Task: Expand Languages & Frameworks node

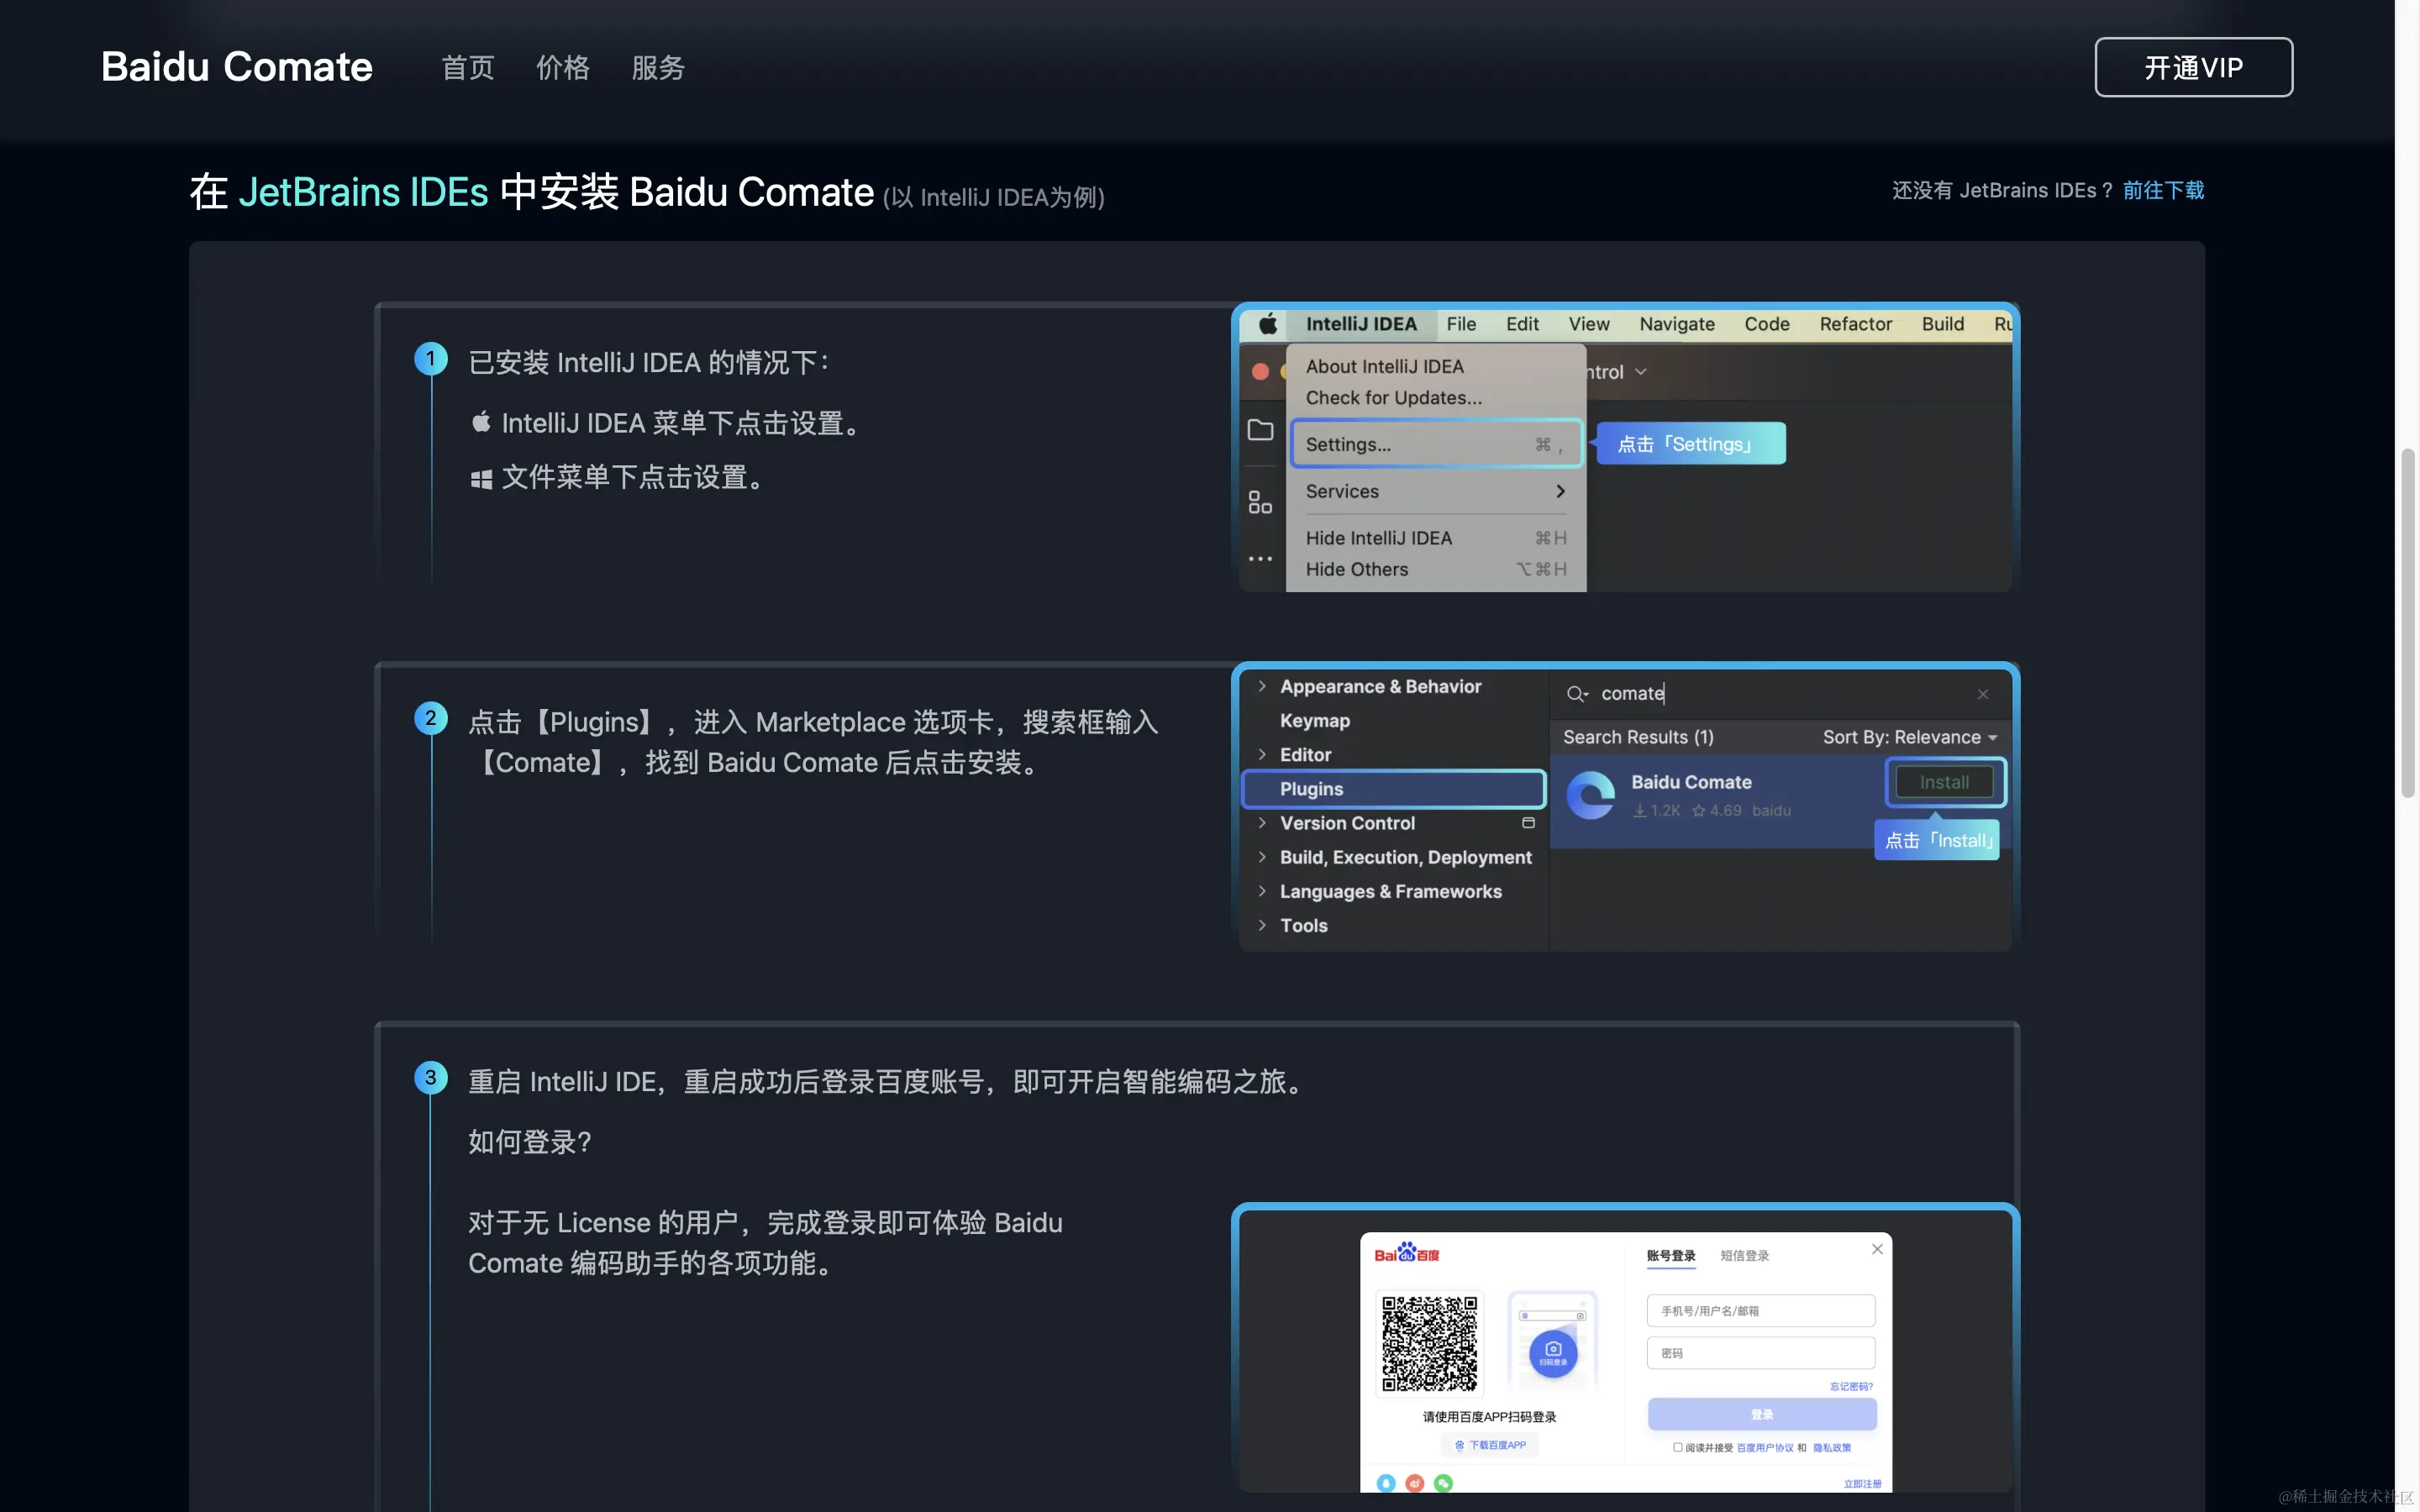Action: pos(1262,890)
